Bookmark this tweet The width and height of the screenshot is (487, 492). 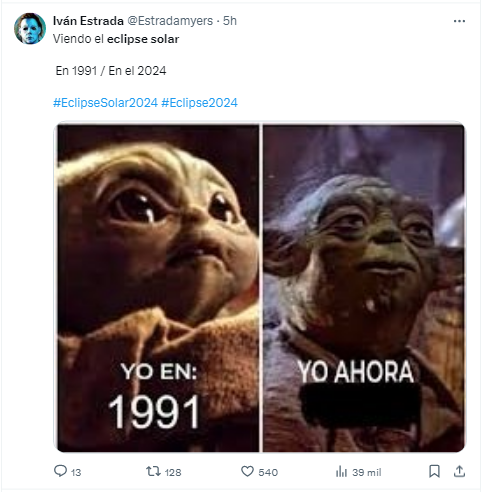(x=434, y=471)
